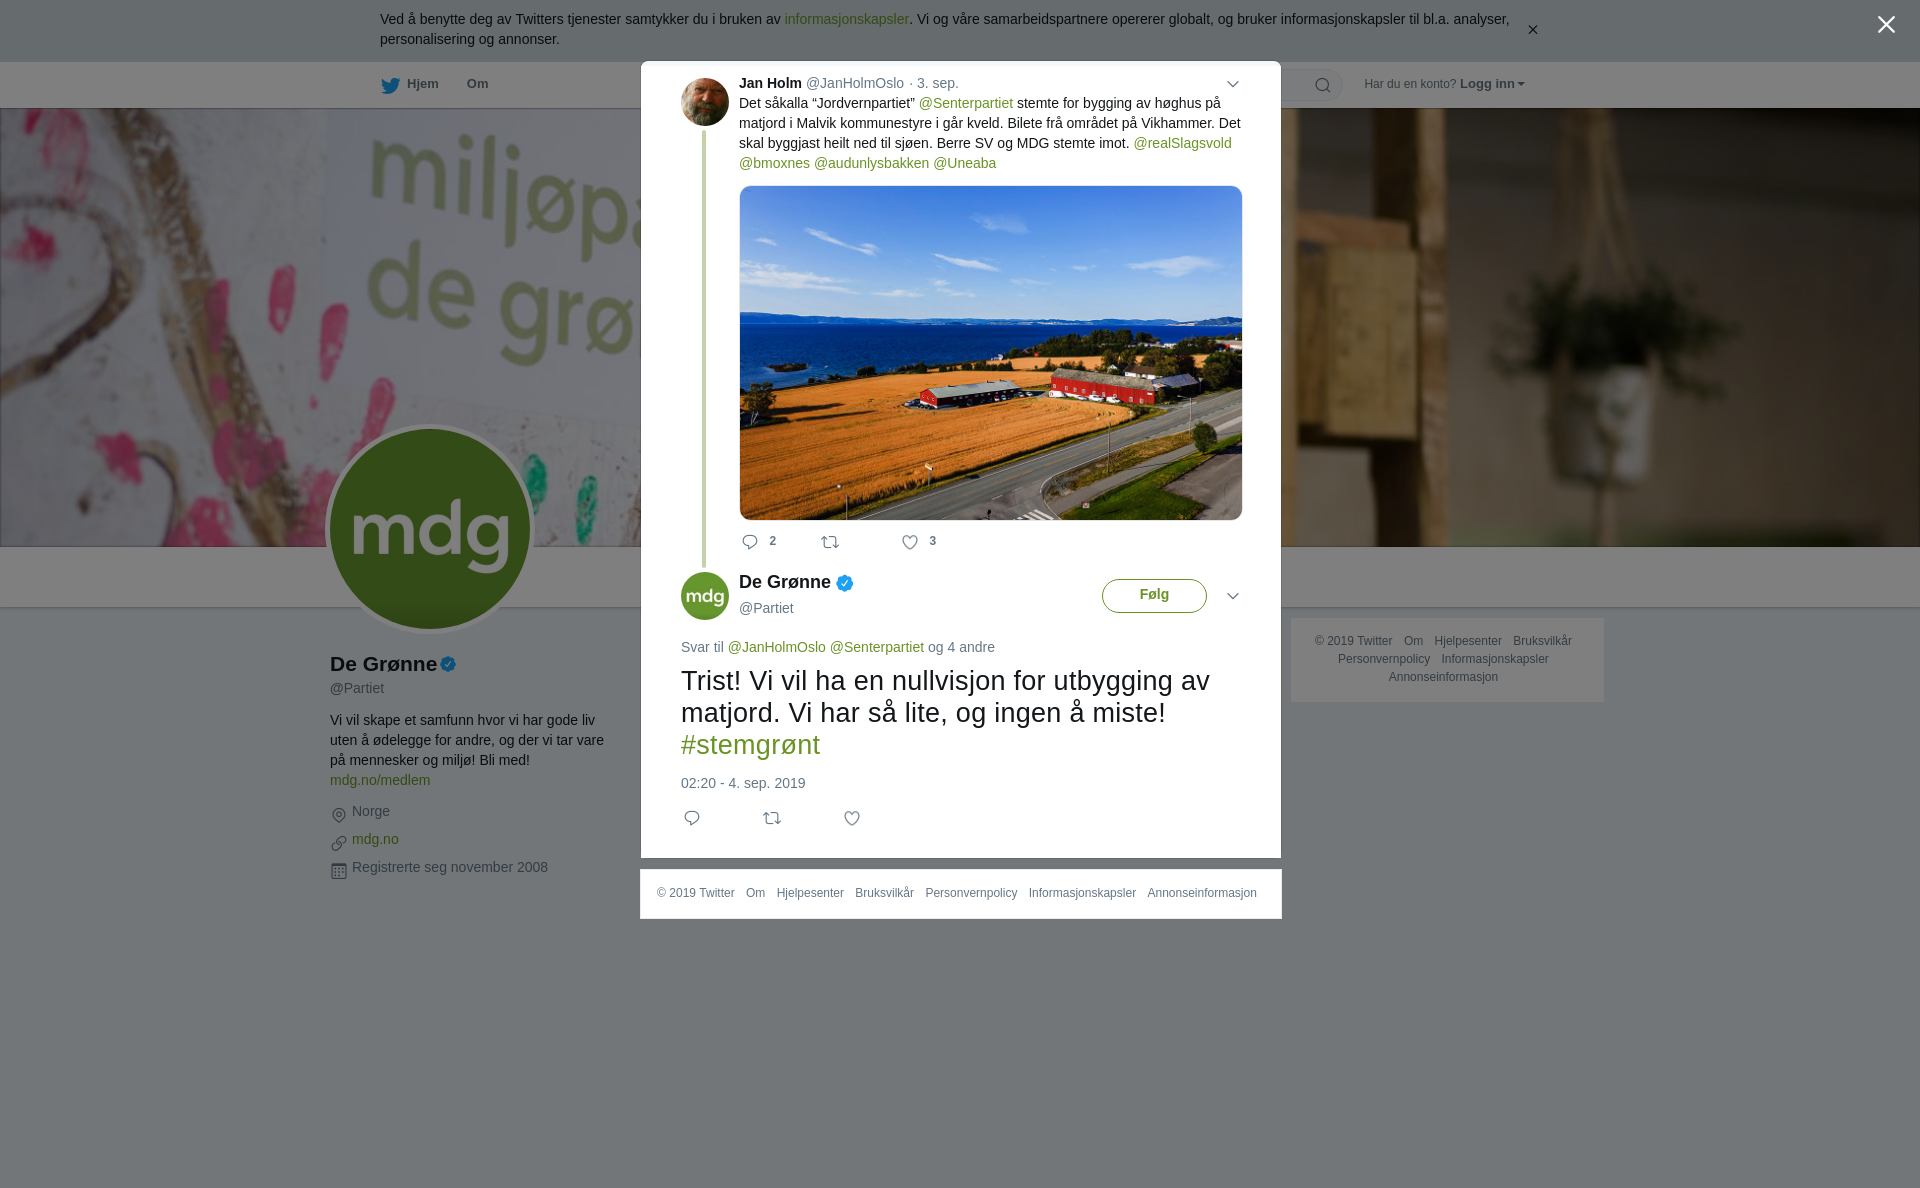This screenshot has width=1920, height=1188.
Task: Like De Grønne's tweet
Action: tap(852, 818)
